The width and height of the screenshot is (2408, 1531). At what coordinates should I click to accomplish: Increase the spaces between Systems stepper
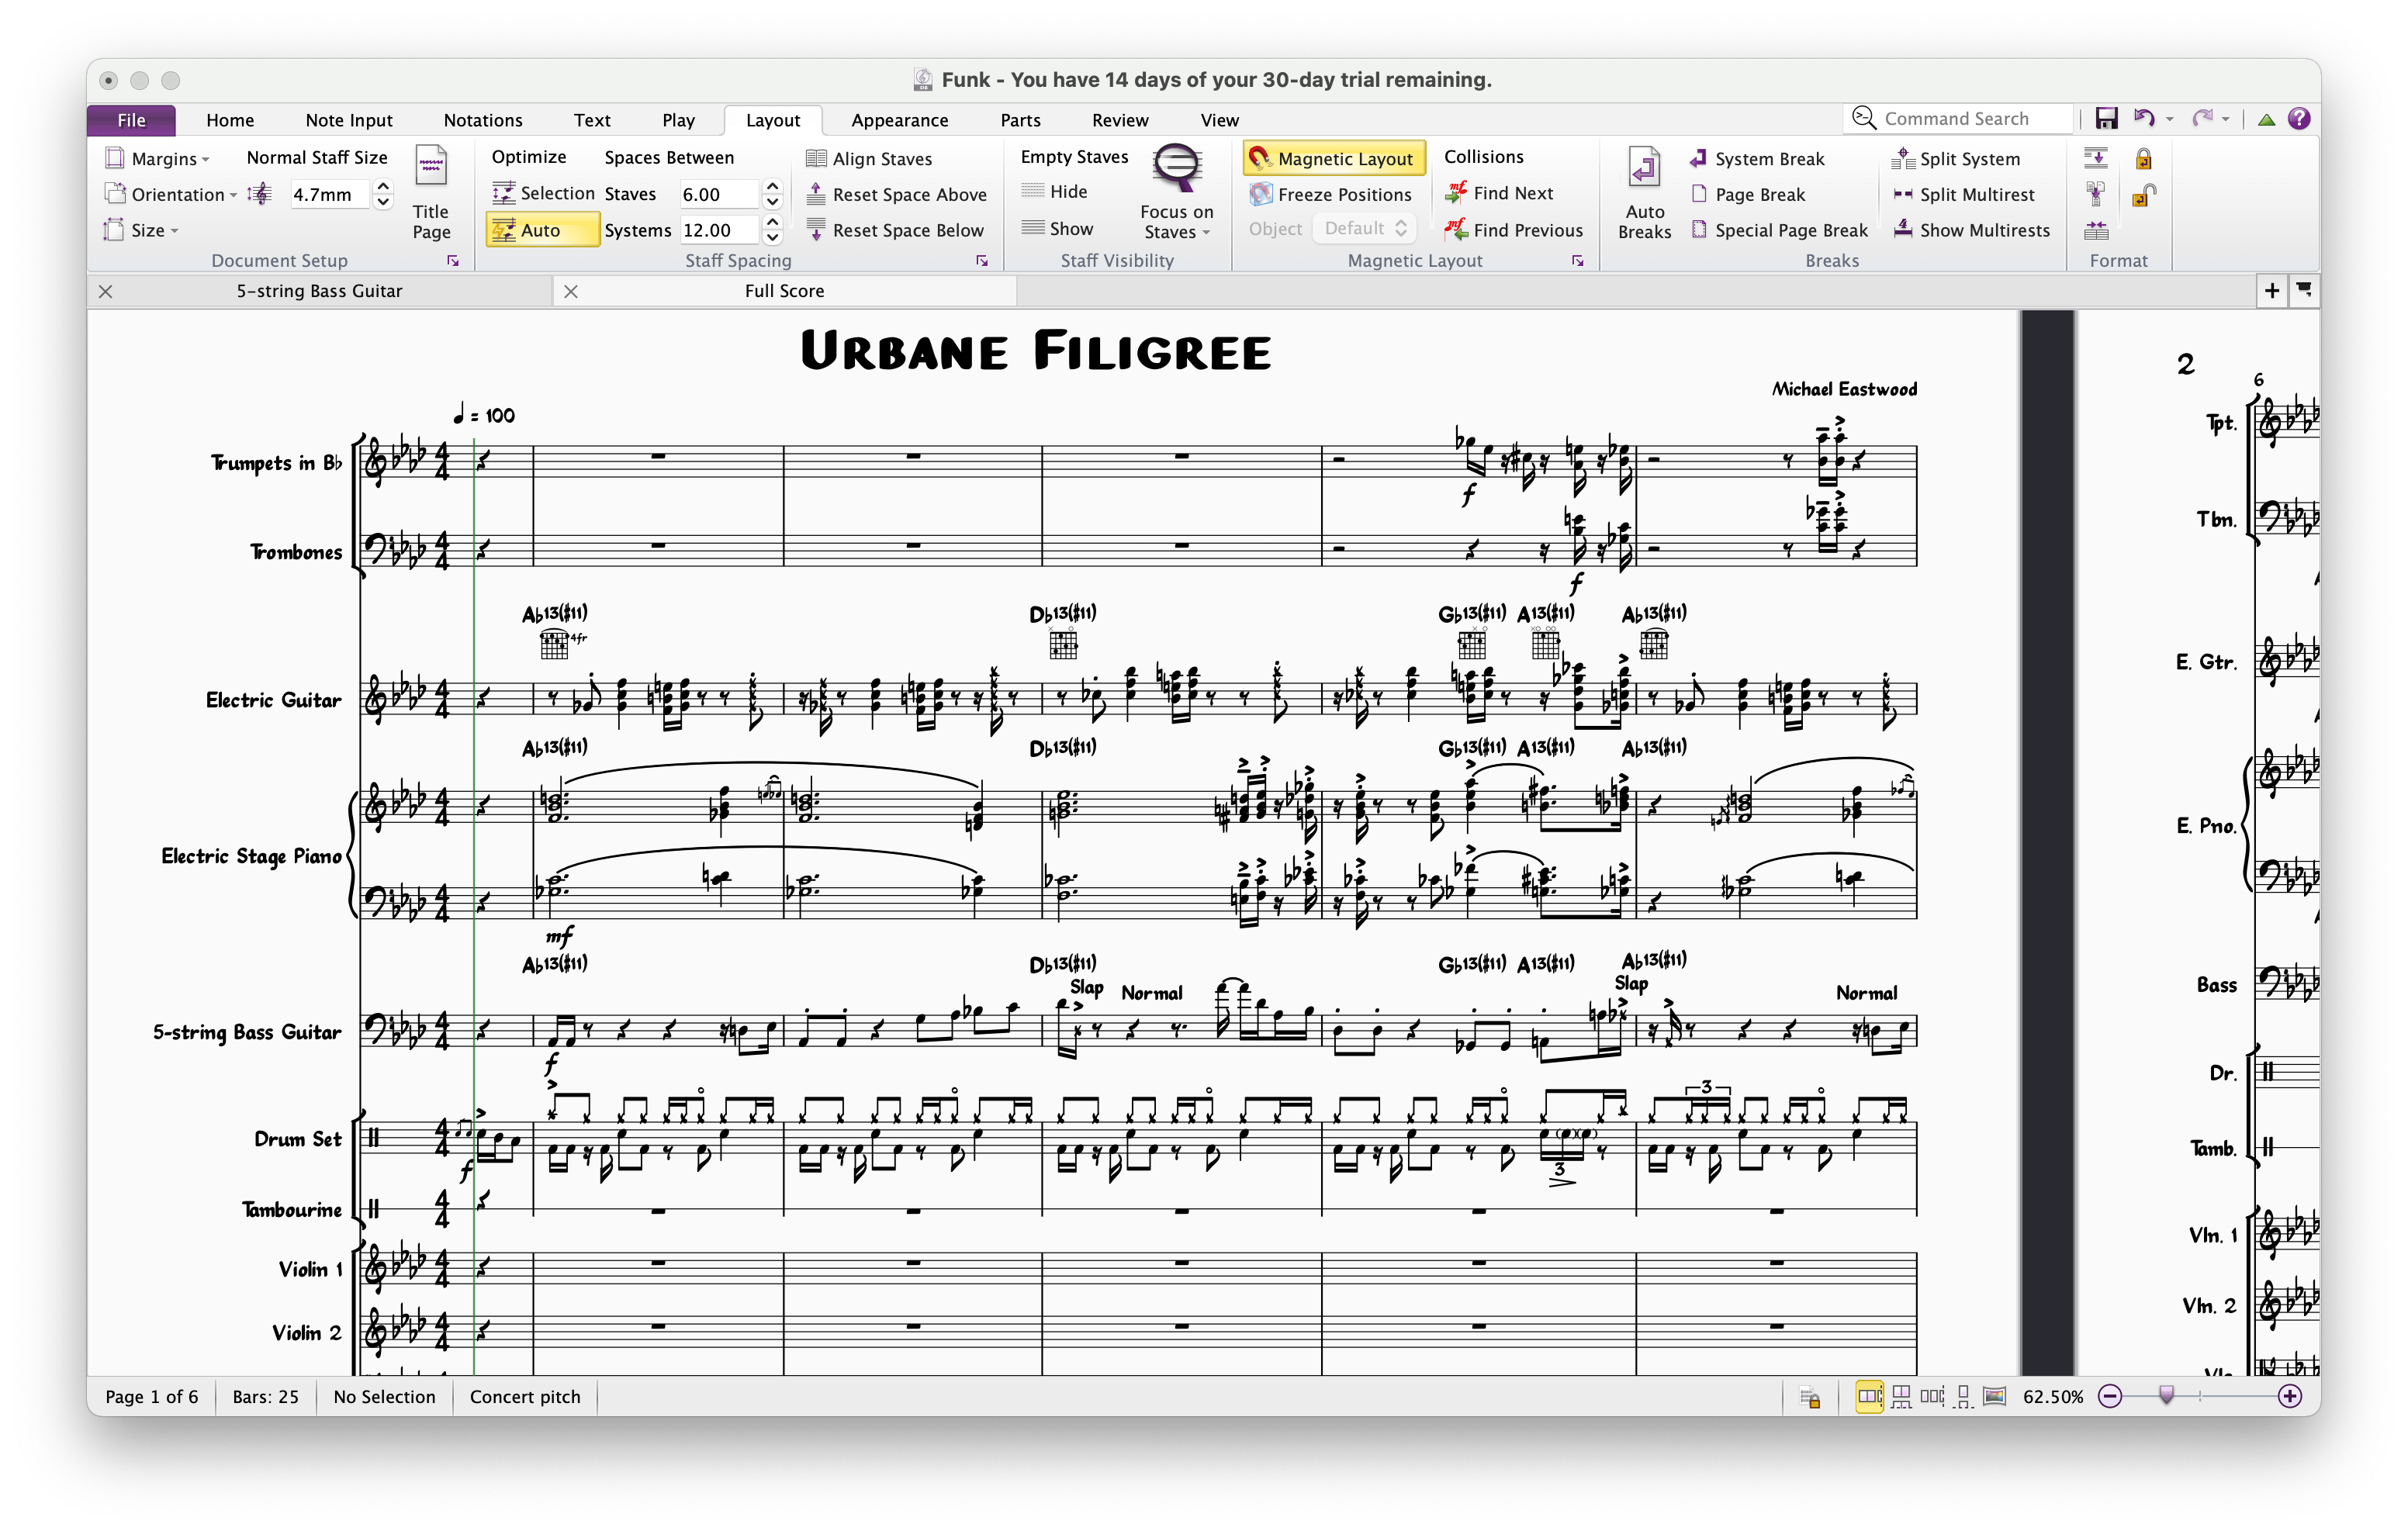[x=772, y=222]
